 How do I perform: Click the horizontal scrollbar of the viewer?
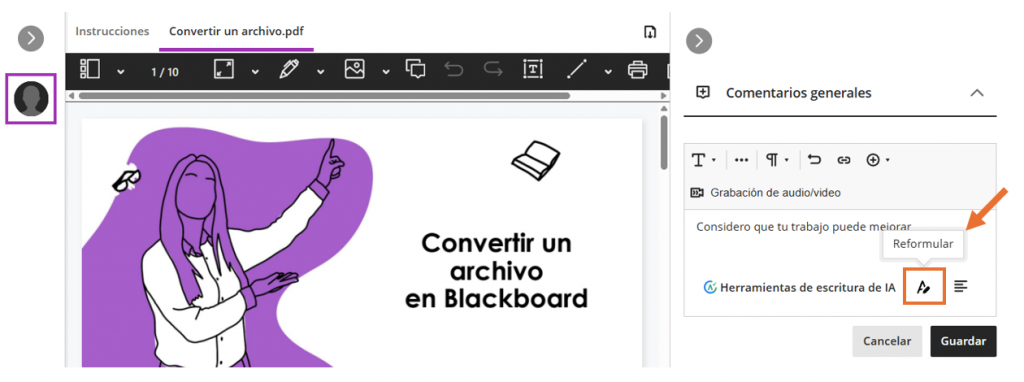point(325,96)
